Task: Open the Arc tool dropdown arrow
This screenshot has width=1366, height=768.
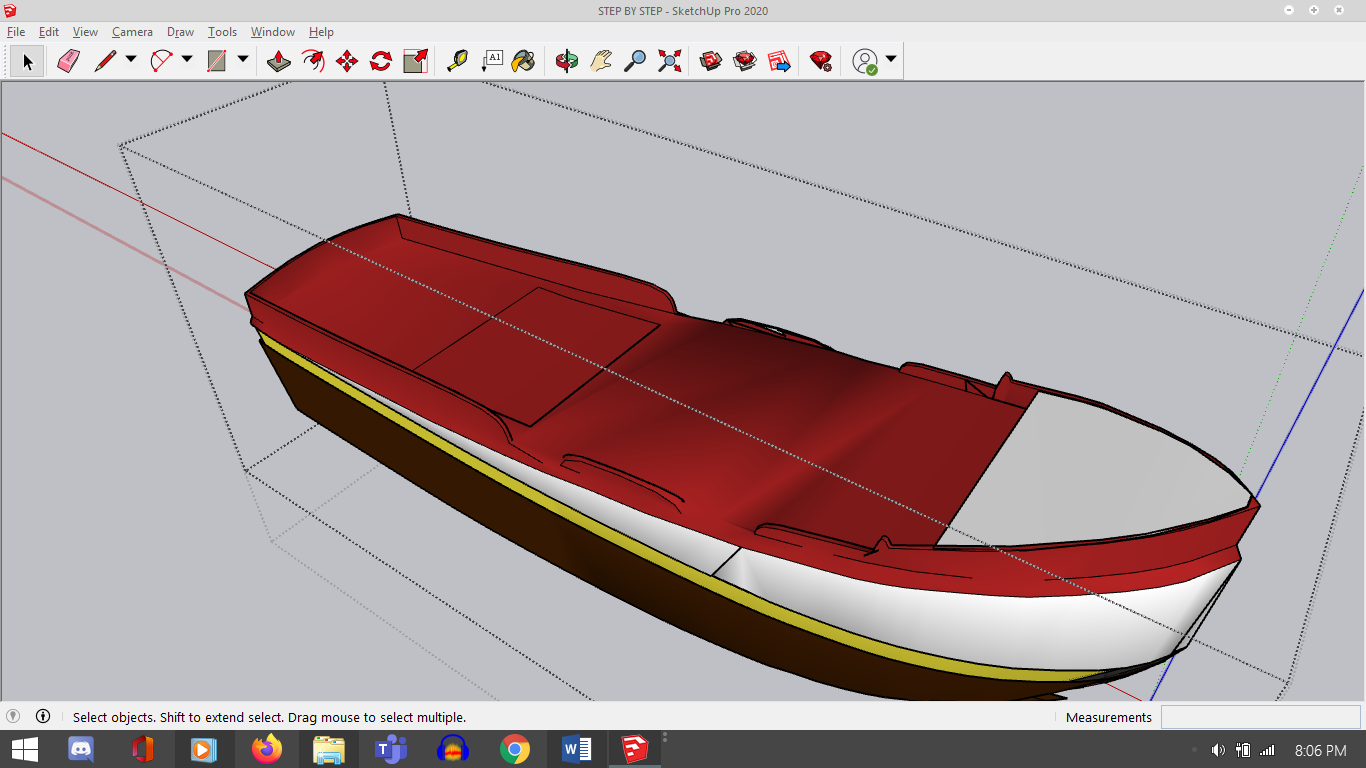Action: click(x=187, y=60)
